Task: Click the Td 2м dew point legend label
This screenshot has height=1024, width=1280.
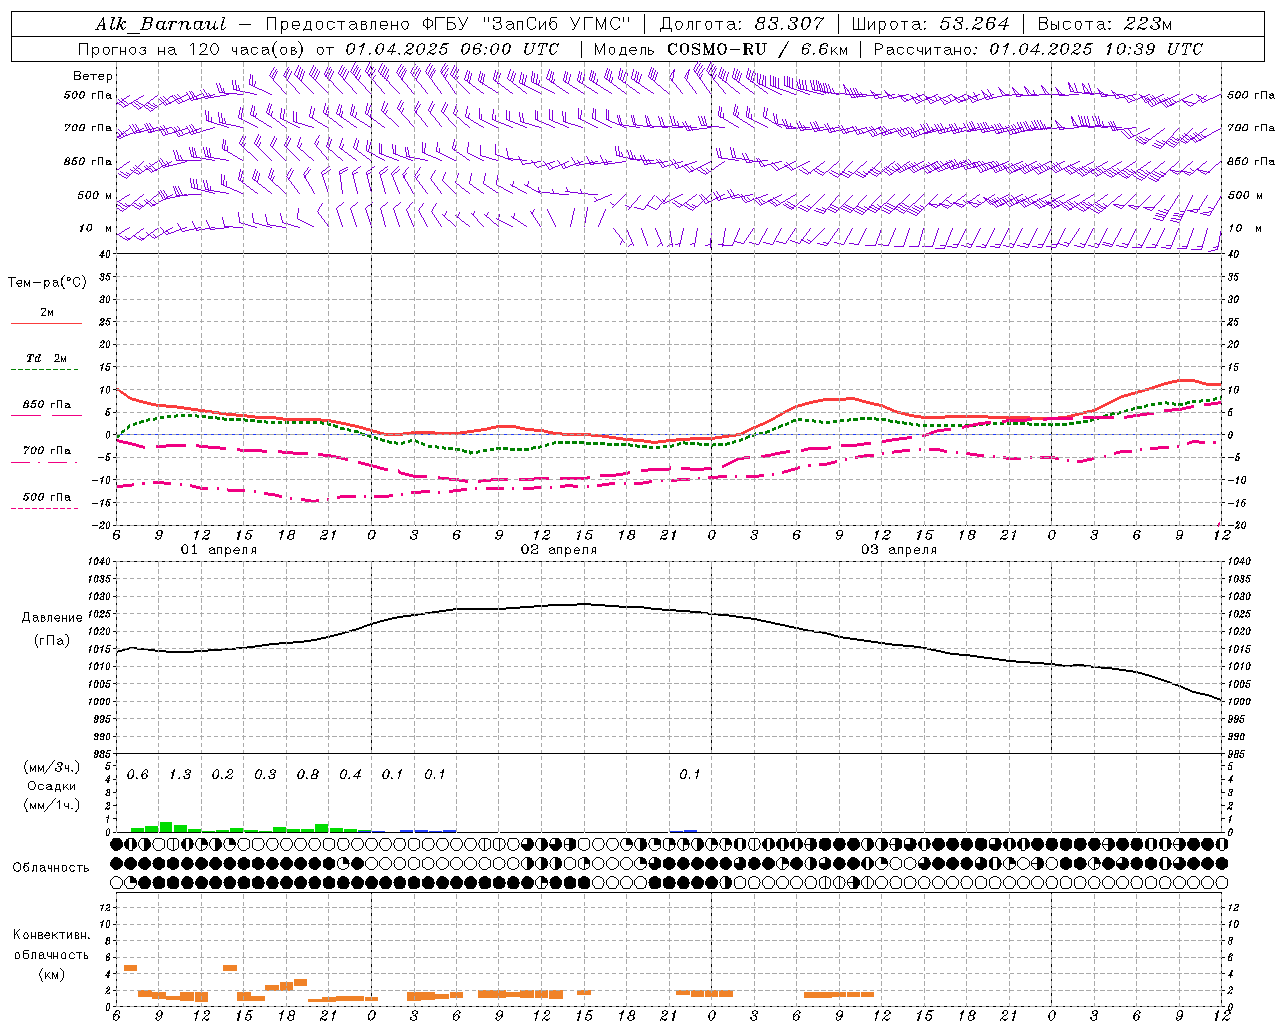Action: tap(47, 358)
